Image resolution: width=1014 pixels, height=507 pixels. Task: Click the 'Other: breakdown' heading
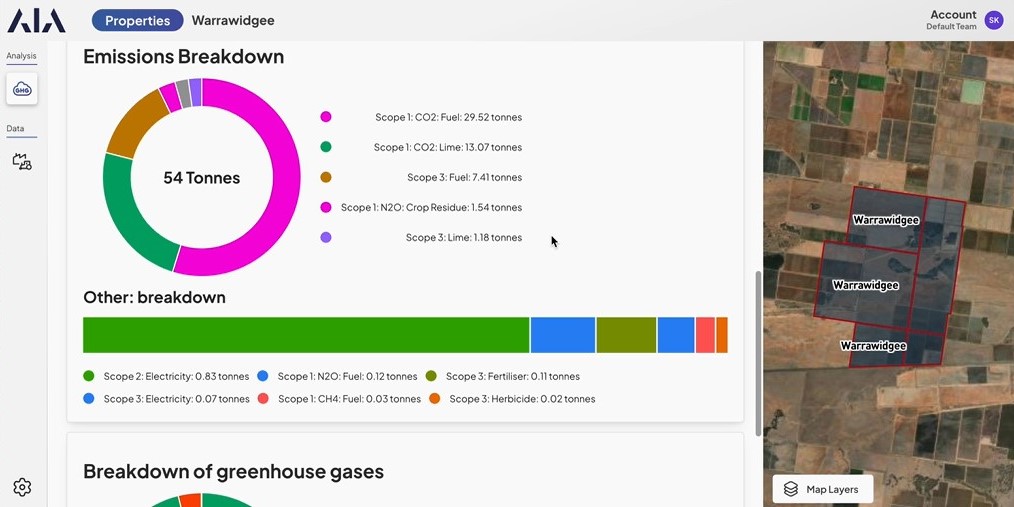point(155,297)
